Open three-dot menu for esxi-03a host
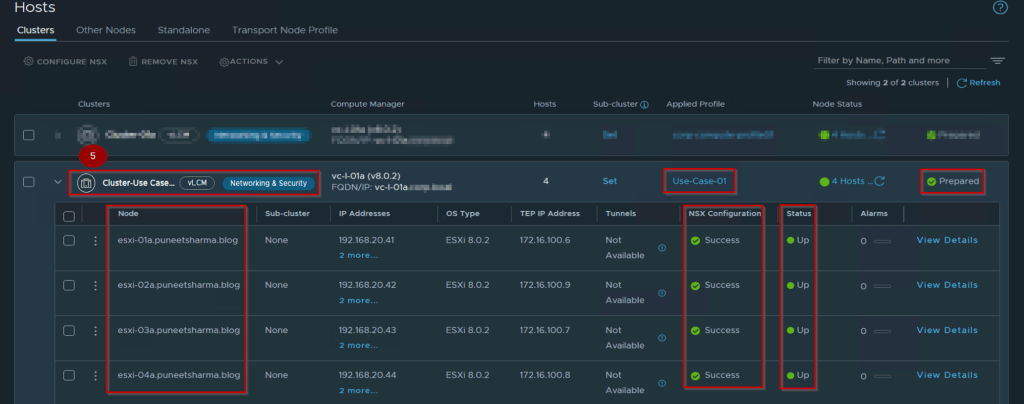Image resolution: width=1024 pixels, height=404 pixels. point(96,330)
